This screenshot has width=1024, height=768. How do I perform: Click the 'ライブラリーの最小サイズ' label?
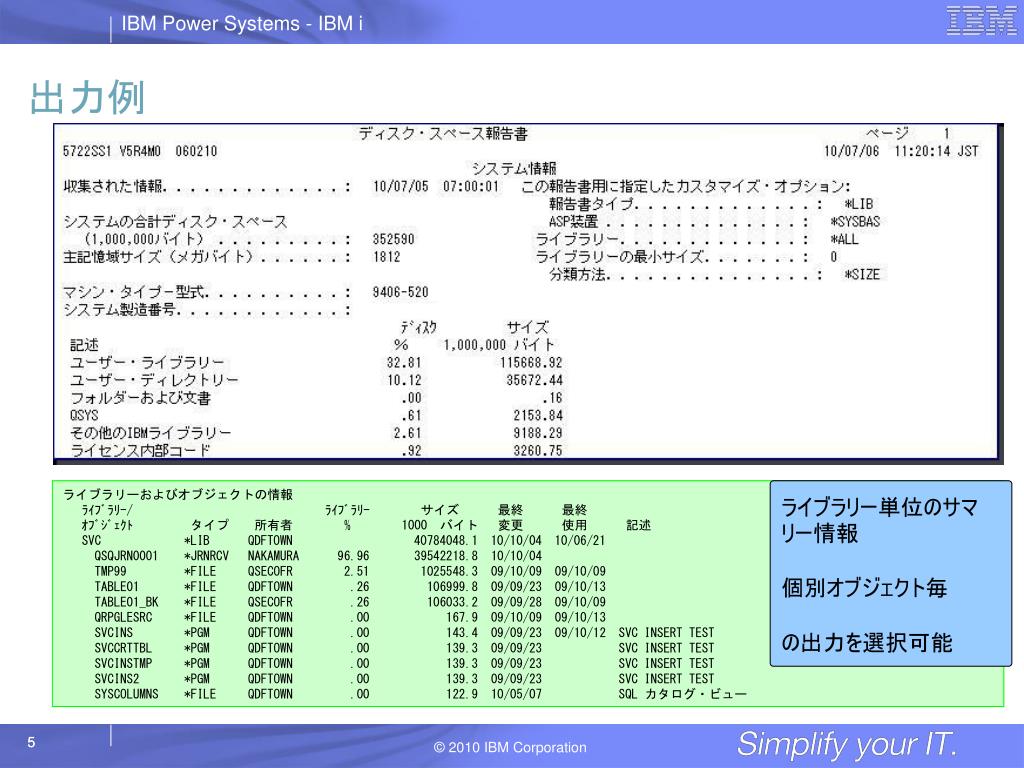[619, 257]
